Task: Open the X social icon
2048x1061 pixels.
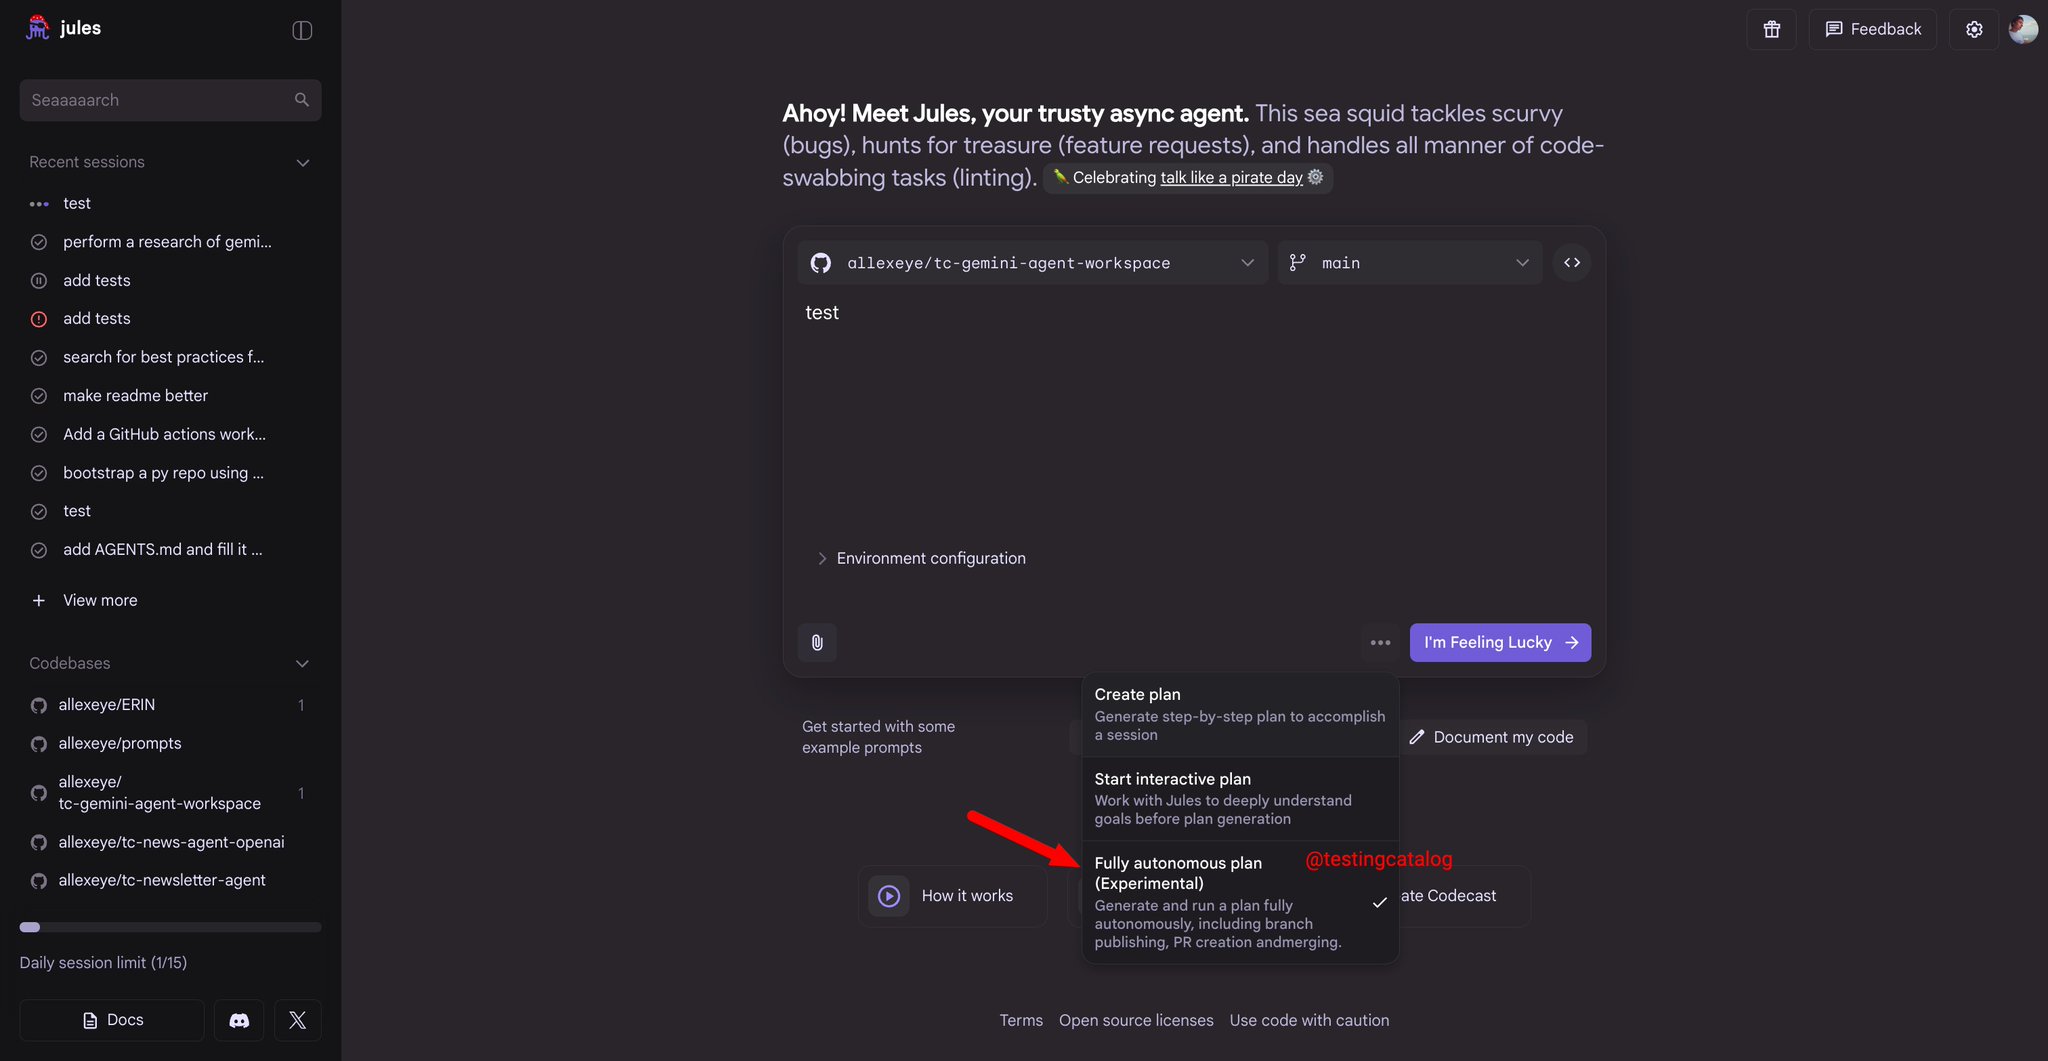Action: [297, 1020]
